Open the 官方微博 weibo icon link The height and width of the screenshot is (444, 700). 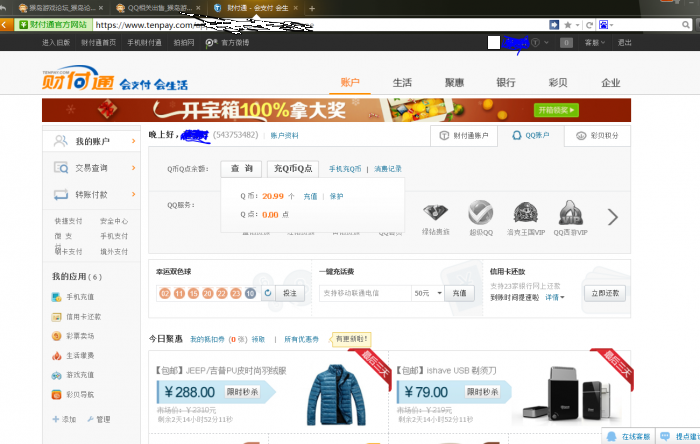coord(227,42)
